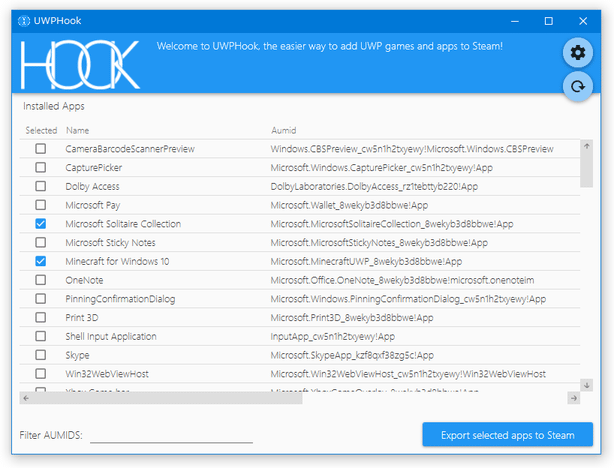Screen dimensions: 614x468
Task: Click the UWPHook title bar icon
Action: coord(24,21)
